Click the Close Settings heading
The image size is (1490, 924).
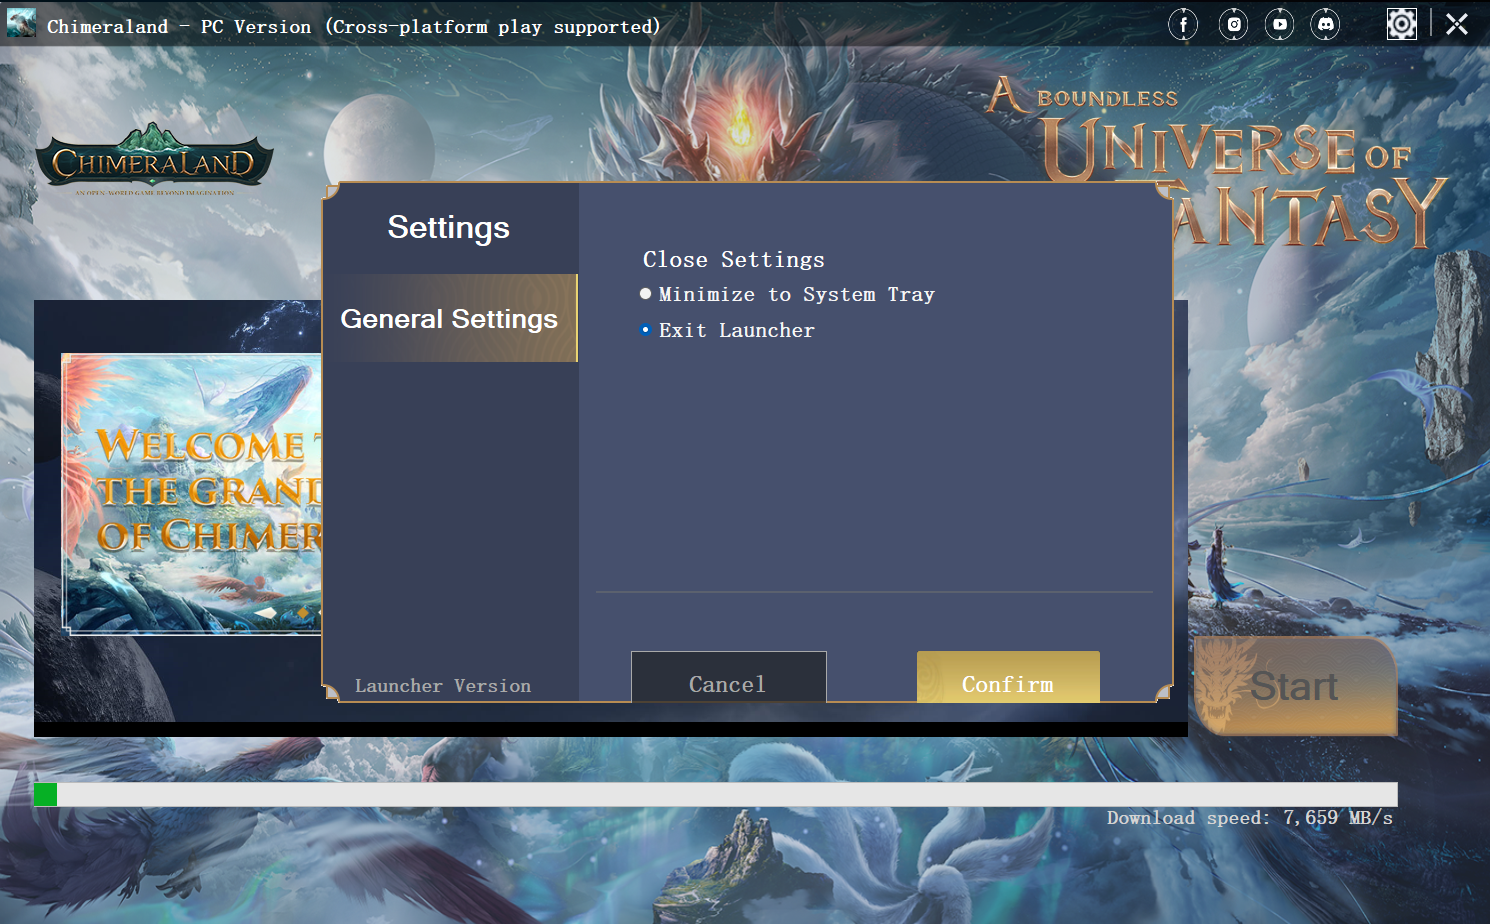tap(734, 260)
